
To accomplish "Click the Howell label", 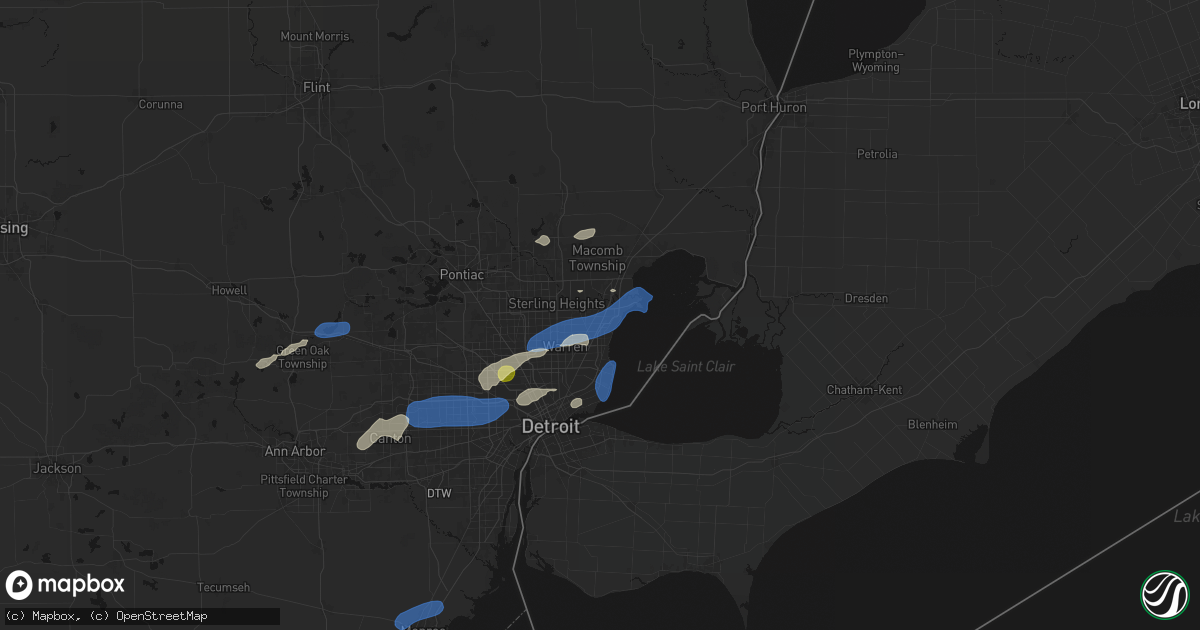I will tap(228, 291).
